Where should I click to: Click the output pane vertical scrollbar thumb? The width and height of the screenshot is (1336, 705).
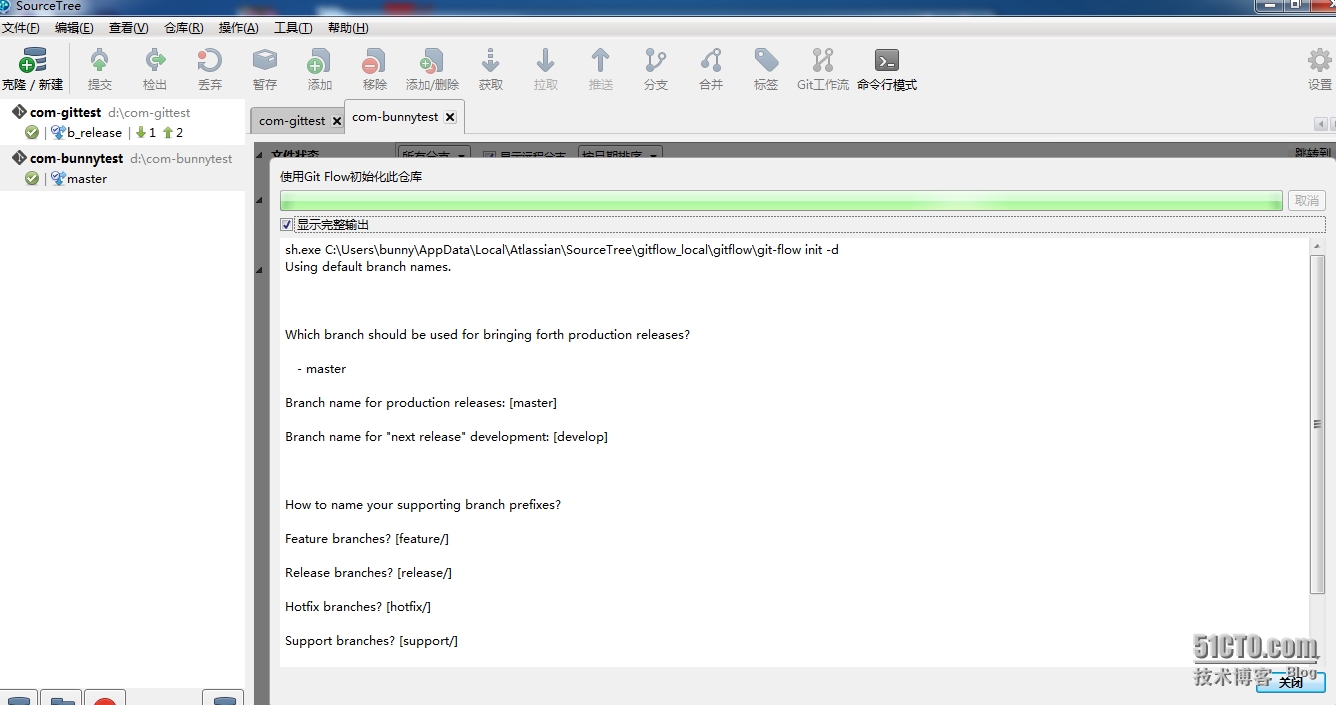coord(1317,424)
